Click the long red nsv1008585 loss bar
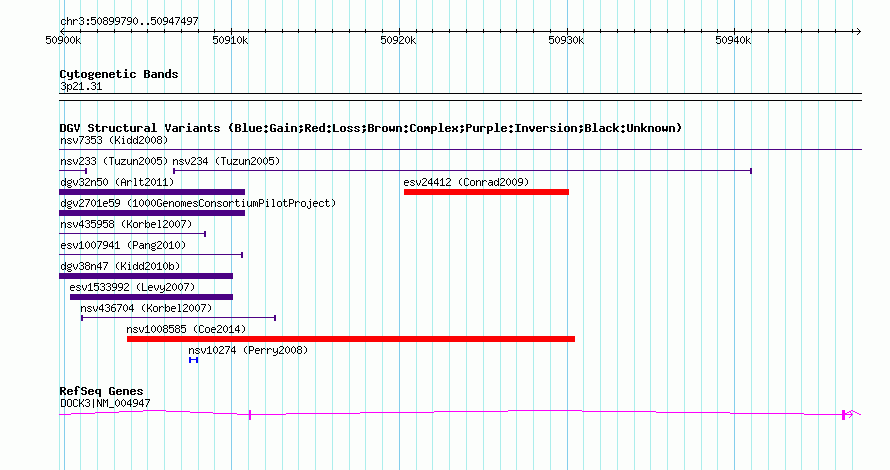This screenshot has width=890, height=470. coord(351,339)
